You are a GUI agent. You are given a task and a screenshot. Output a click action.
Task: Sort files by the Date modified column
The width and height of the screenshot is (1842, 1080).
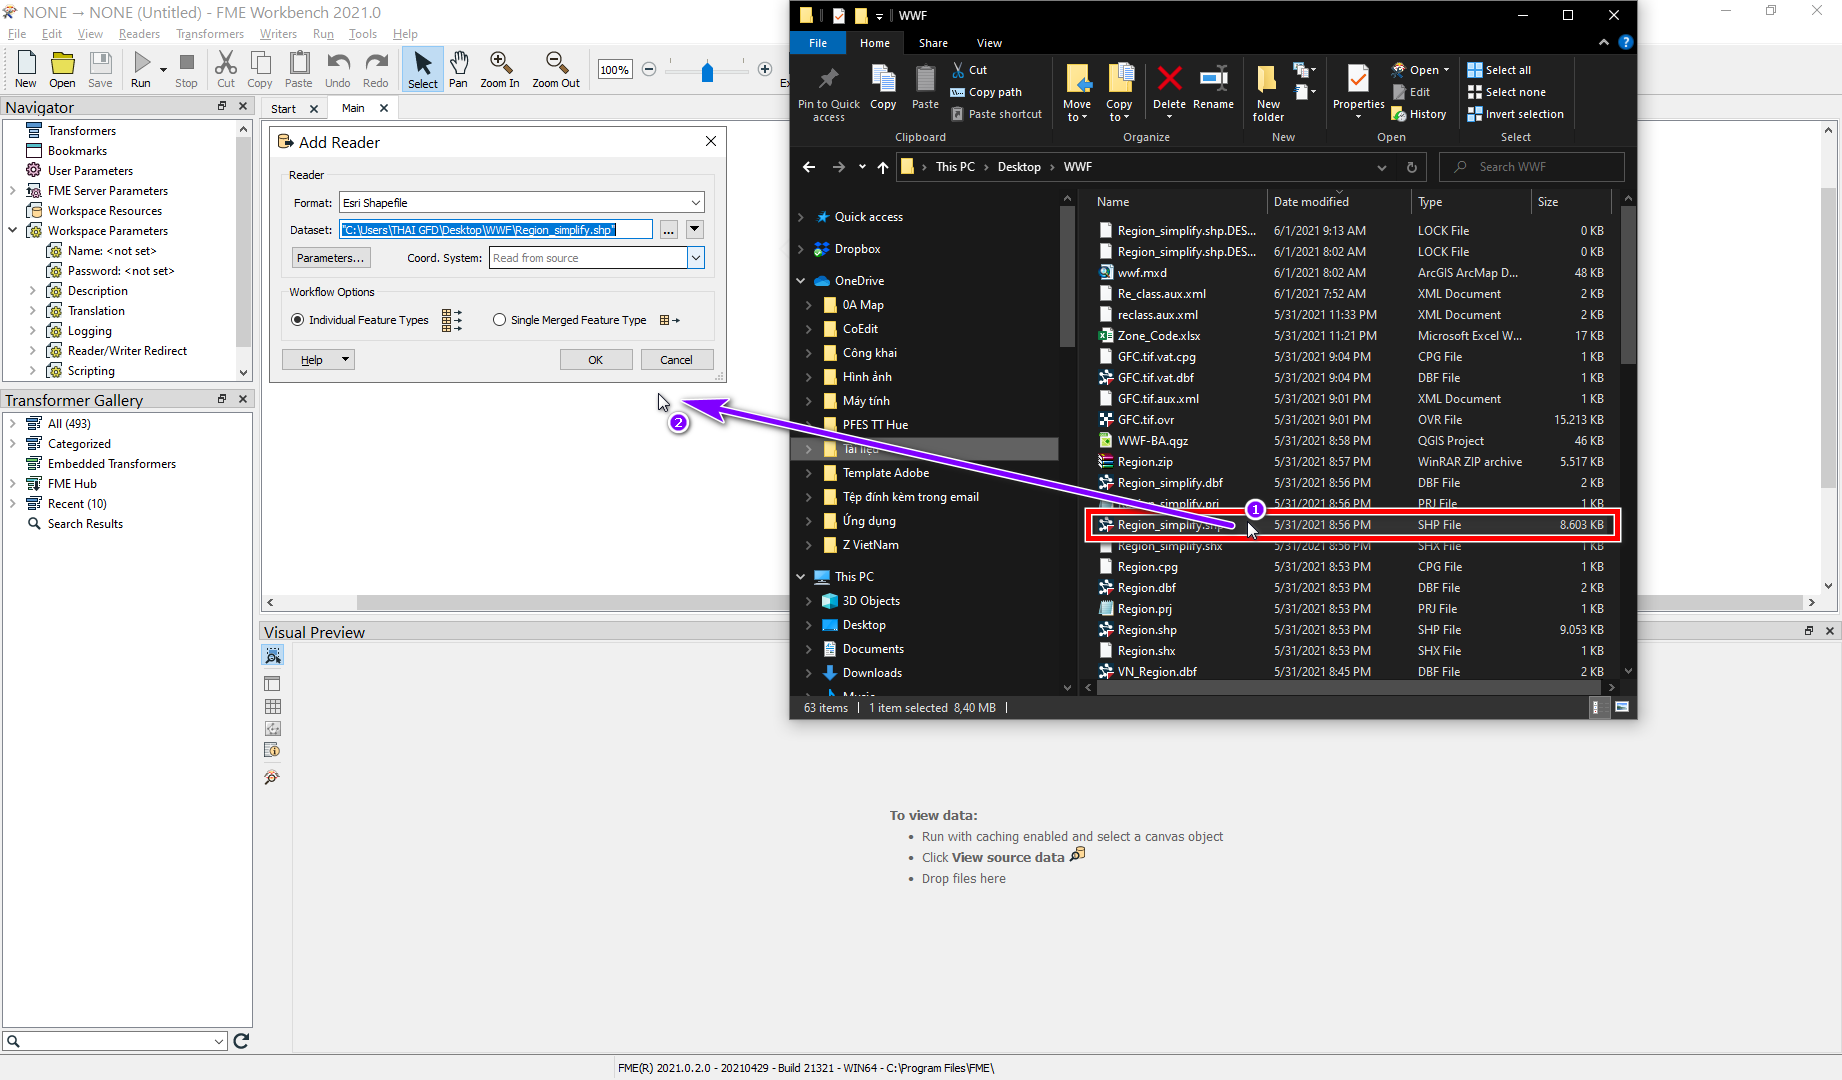click(1311, 202)
